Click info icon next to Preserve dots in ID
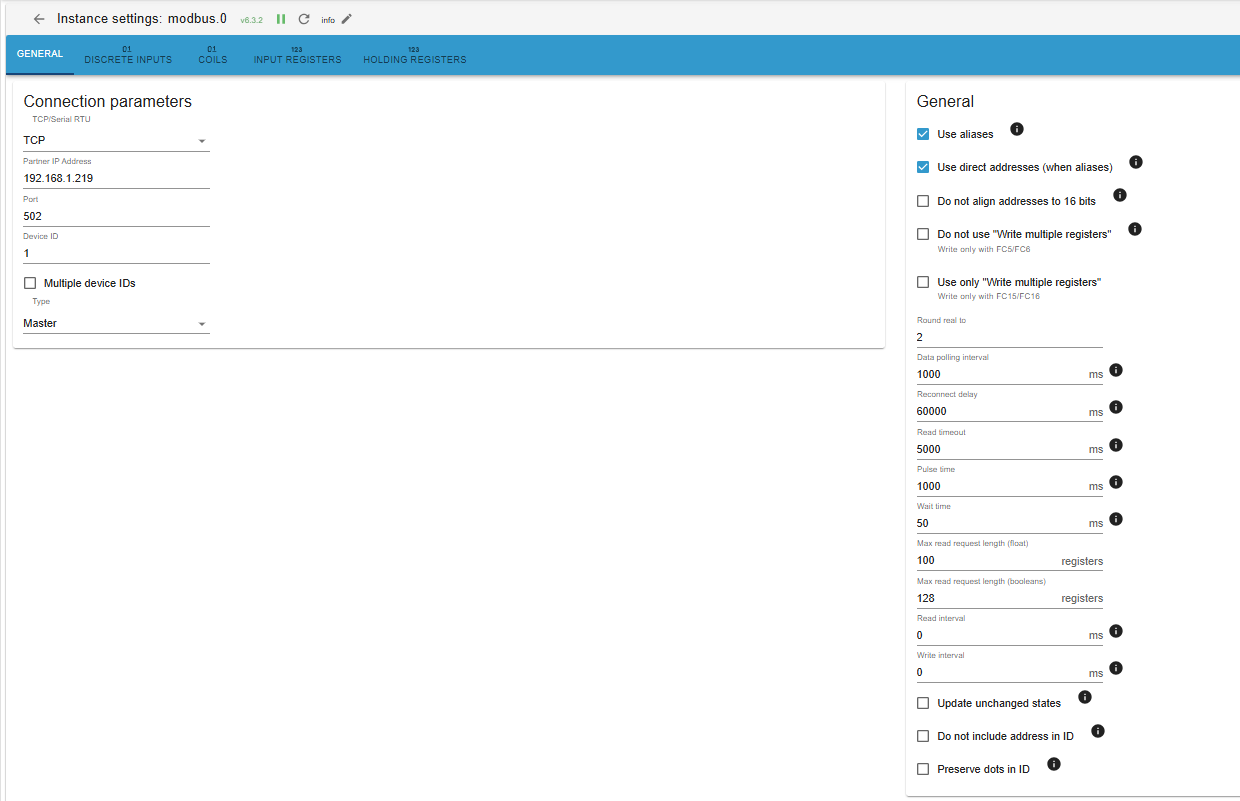The image size is (1240, 801). pos(1053,764)
